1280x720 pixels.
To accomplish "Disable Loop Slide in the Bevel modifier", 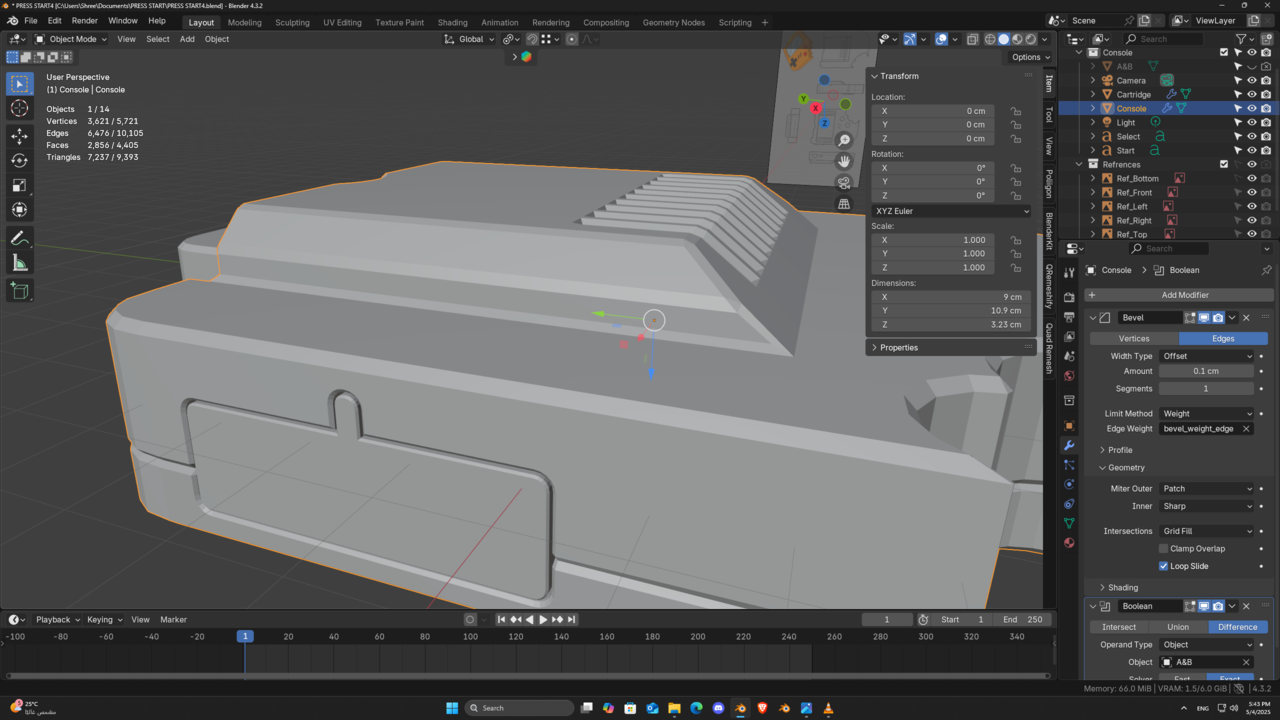I will (x=1163, y=566).
